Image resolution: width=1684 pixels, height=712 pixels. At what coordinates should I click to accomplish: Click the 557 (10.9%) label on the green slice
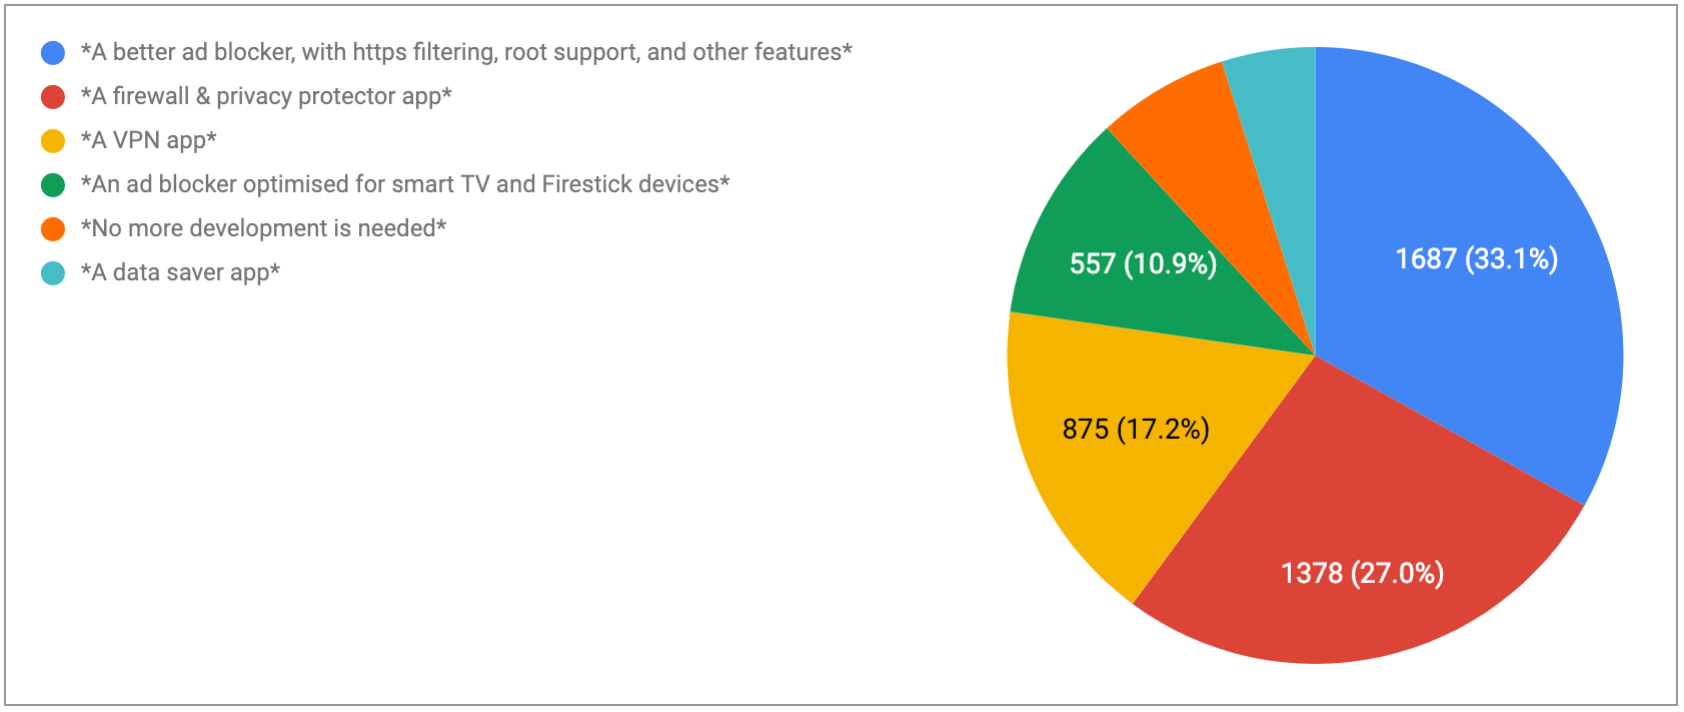point(1143,264)
